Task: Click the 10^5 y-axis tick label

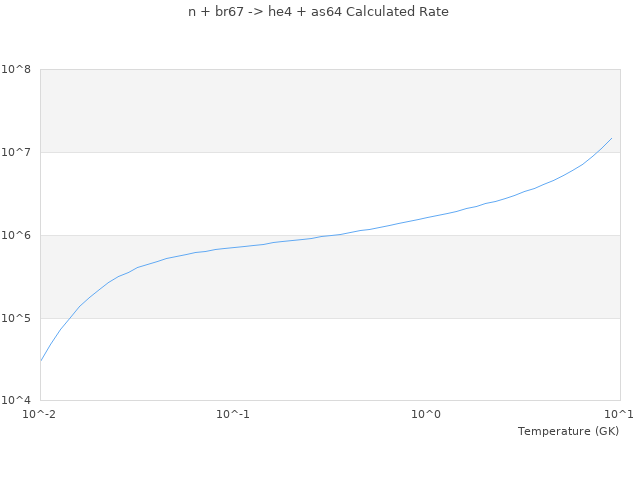Action: click(16, 318)
